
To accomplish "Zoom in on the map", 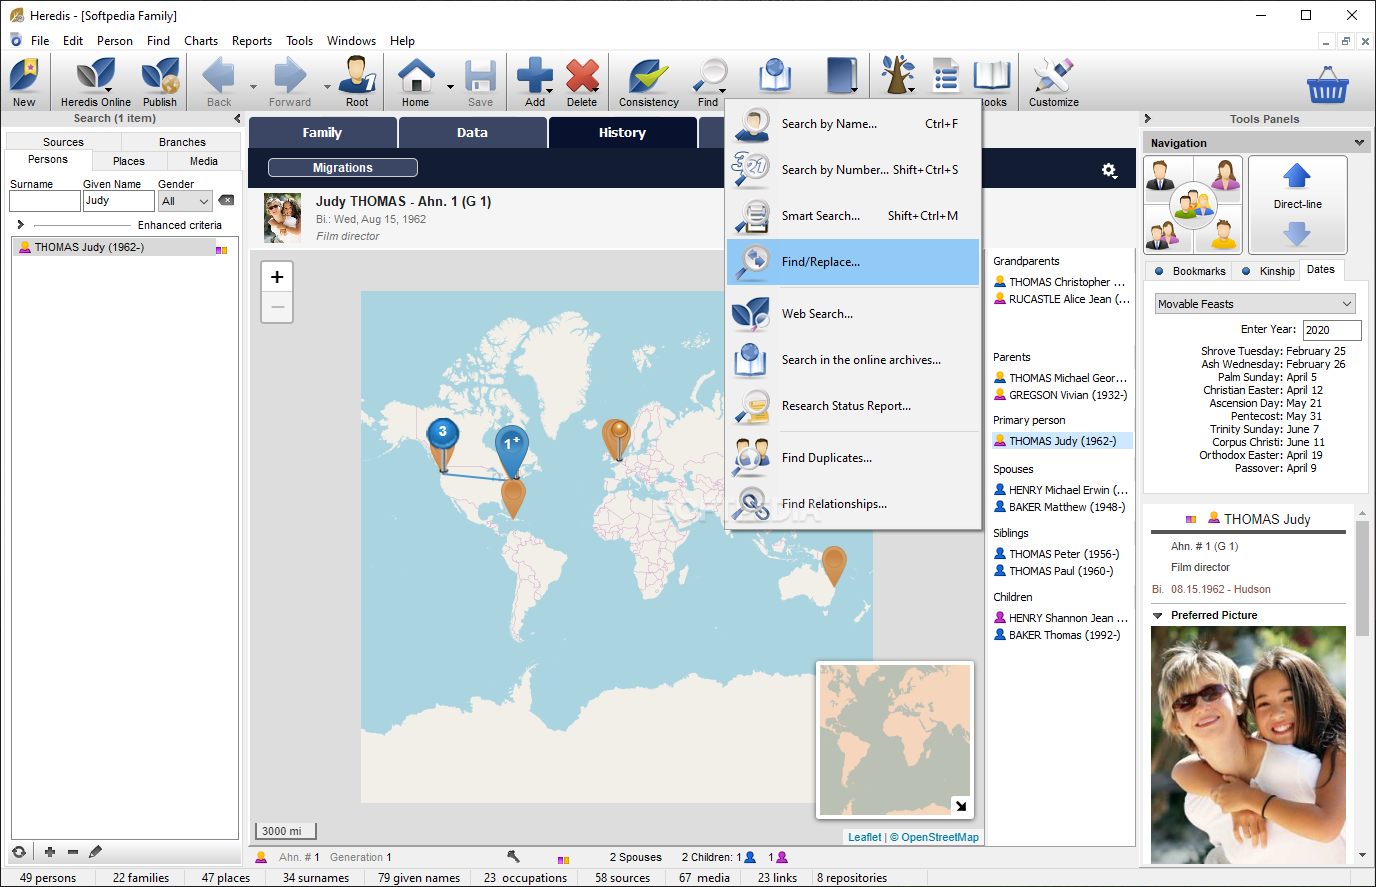I will click(x=277, y=277).
